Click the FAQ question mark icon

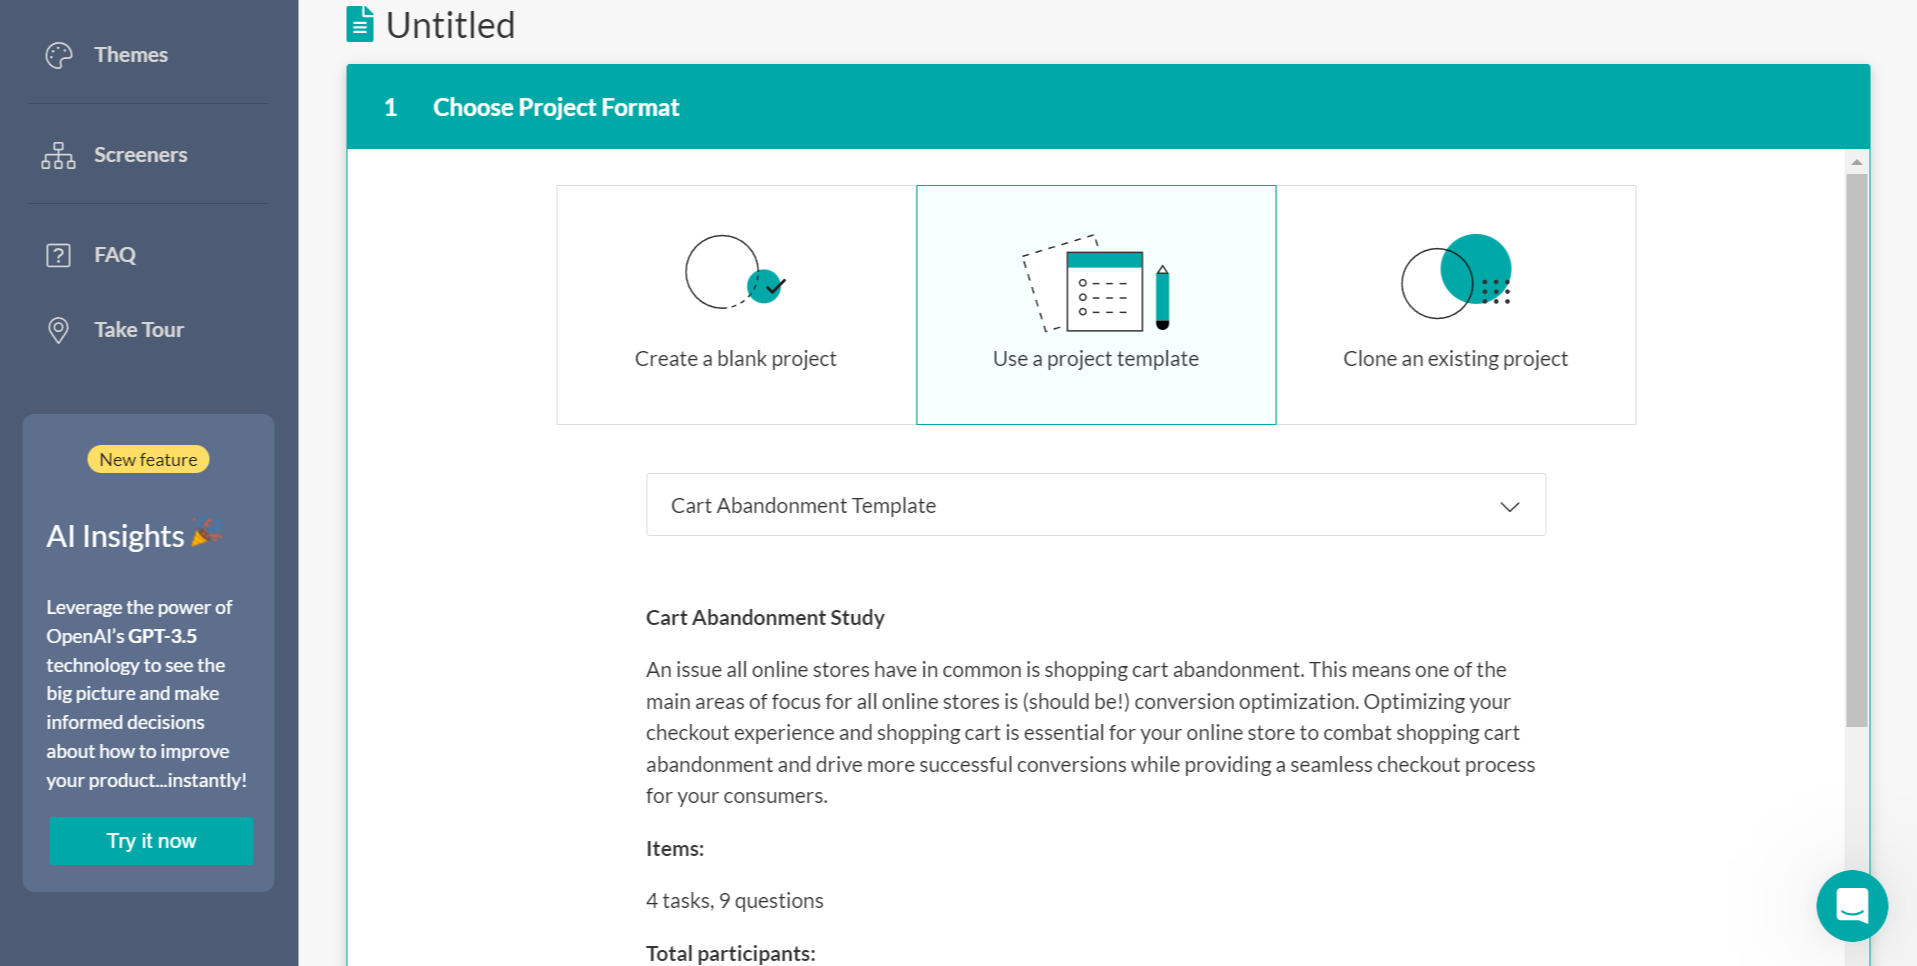coord(59,255)
